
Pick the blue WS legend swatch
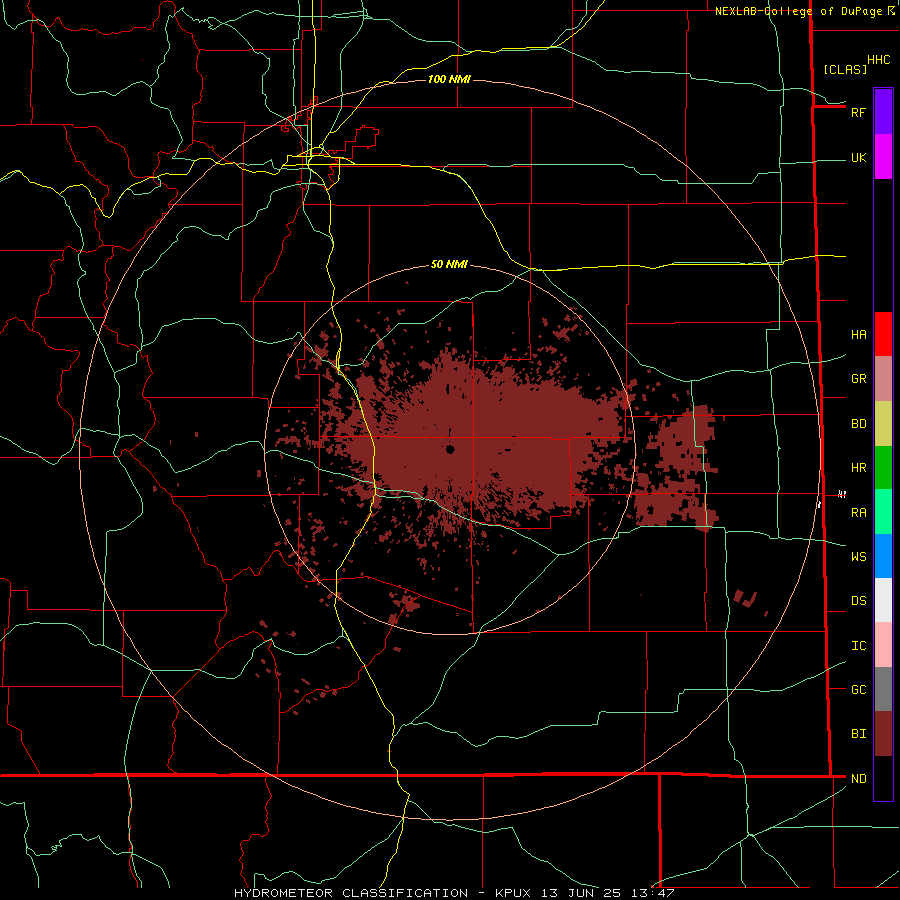883,556
